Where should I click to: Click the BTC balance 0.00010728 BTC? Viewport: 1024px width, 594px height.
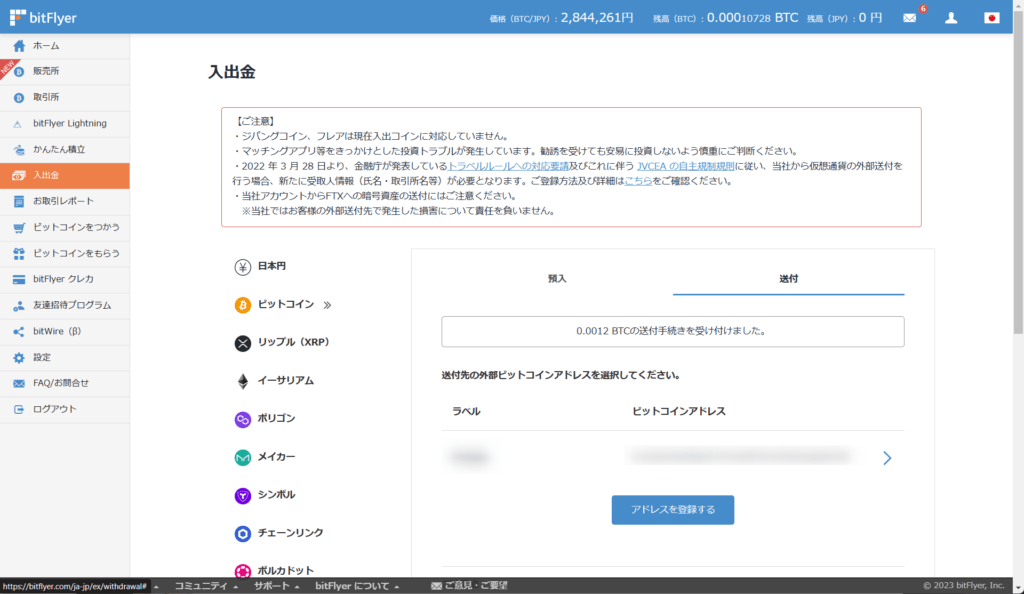[x=752, y=18]
